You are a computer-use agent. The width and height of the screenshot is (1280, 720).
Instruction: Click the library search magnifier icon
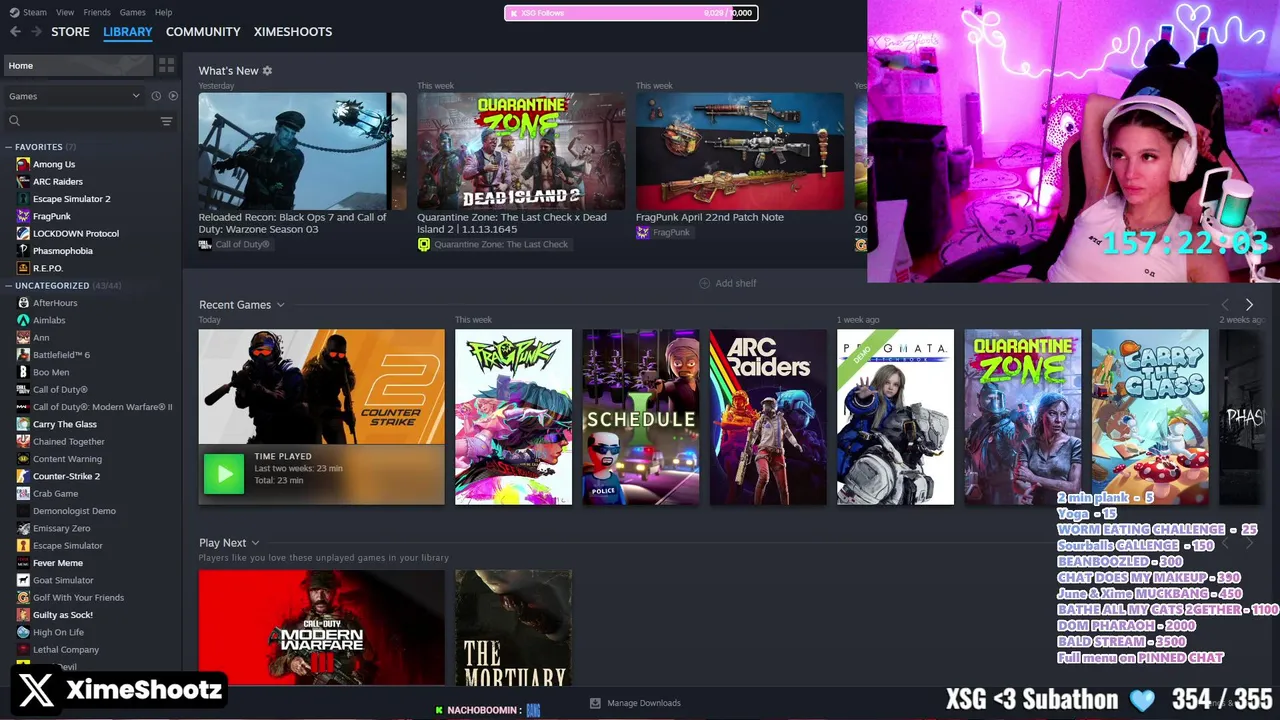[14, 121]
